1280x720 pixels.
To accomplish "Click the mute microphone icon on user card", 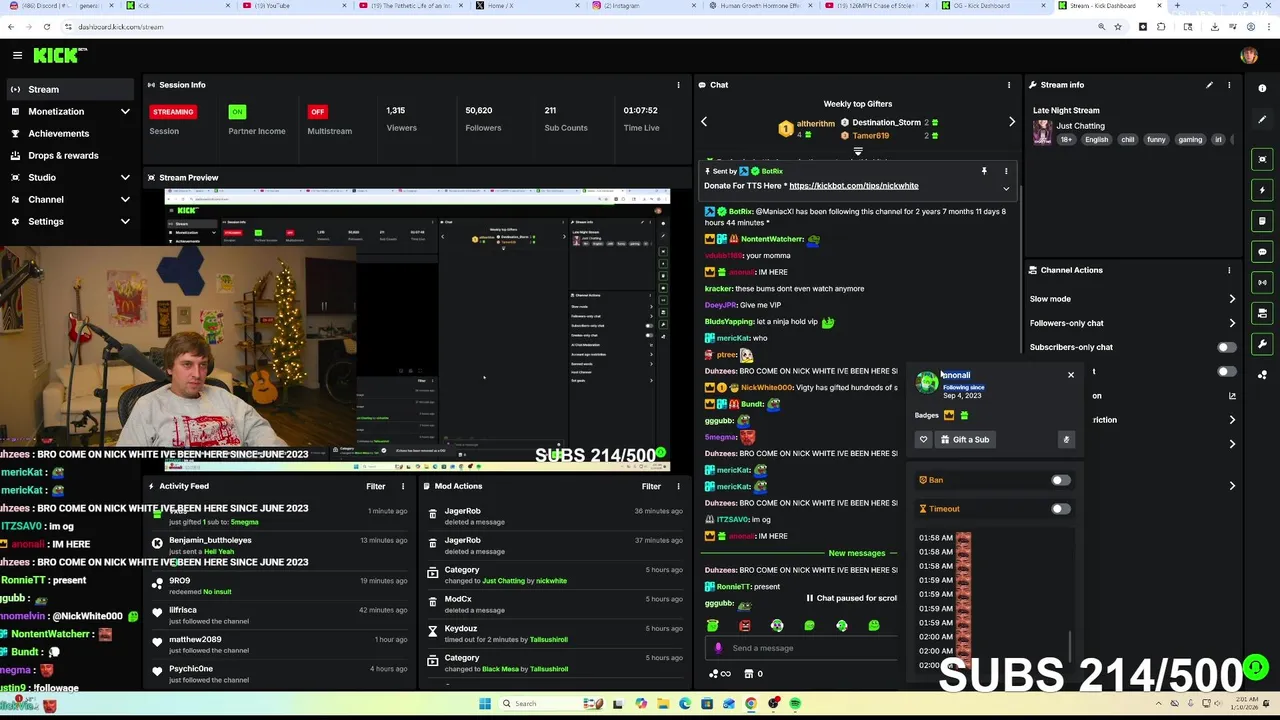I will [1066, 440].
